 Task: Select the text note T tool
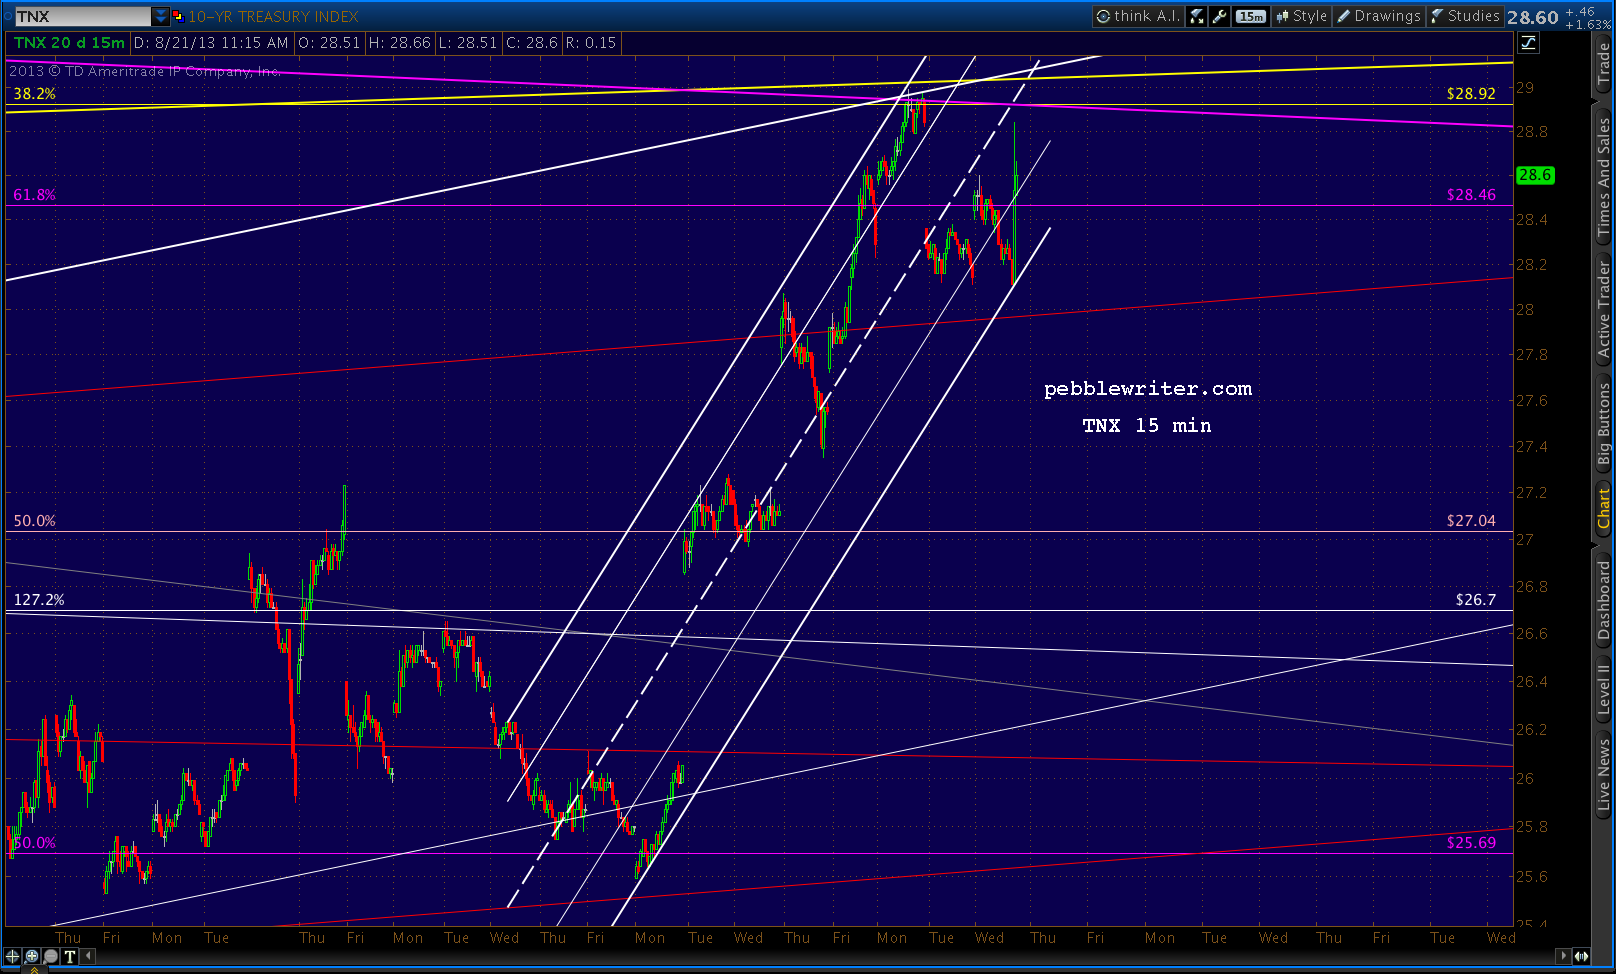coord(70,956)
